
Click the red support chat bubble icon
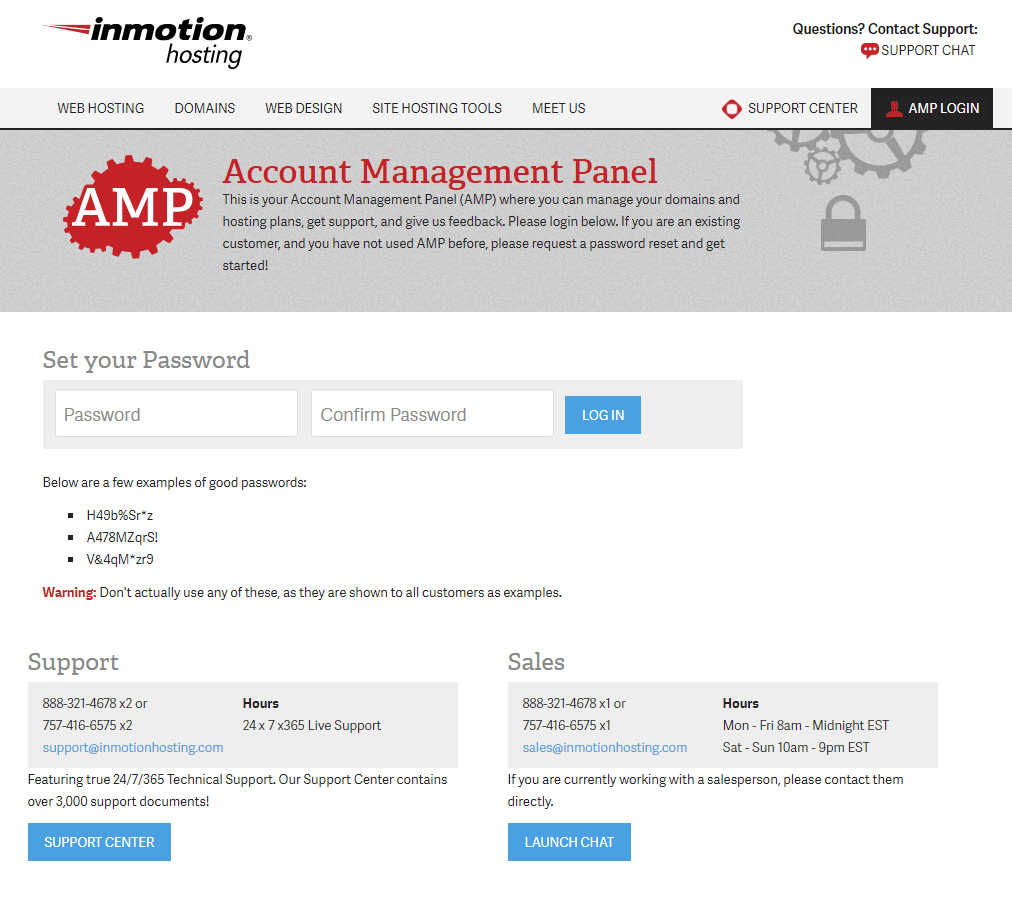click(x=869, y=50)
